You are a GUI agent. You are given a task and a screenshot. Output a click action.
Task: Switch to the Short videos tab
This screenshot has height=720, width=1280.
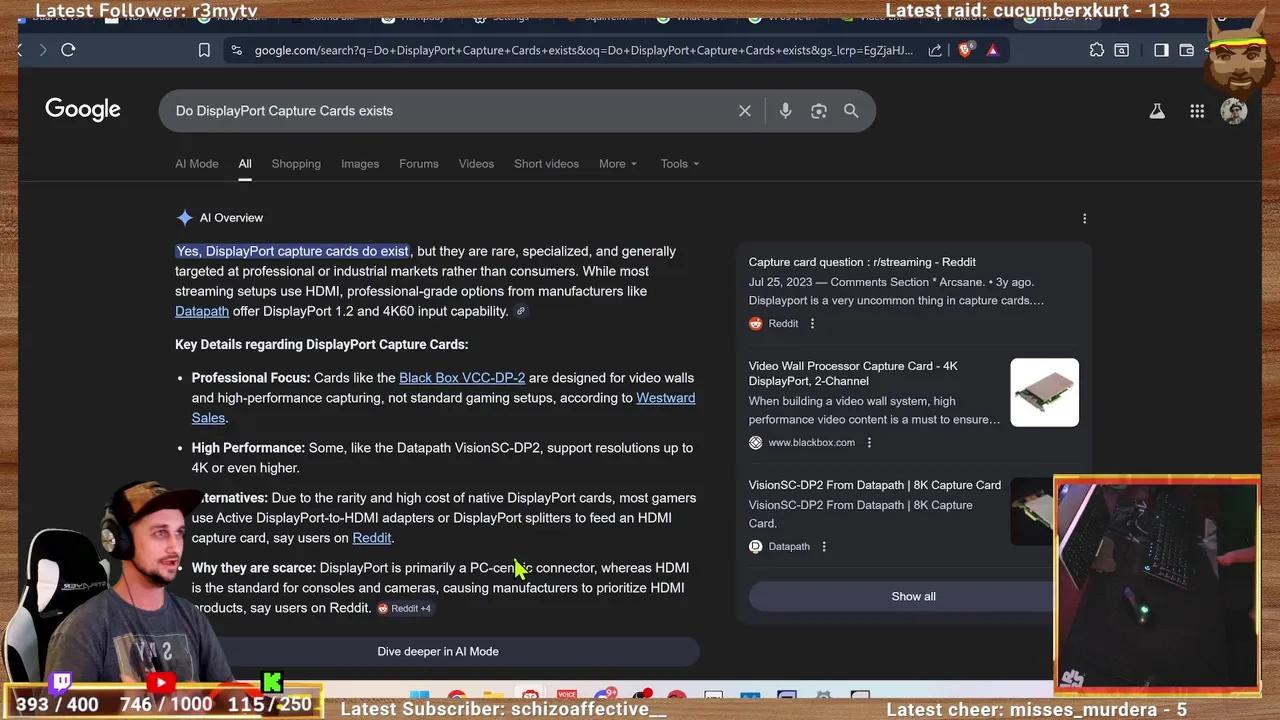tap(546, 164)
